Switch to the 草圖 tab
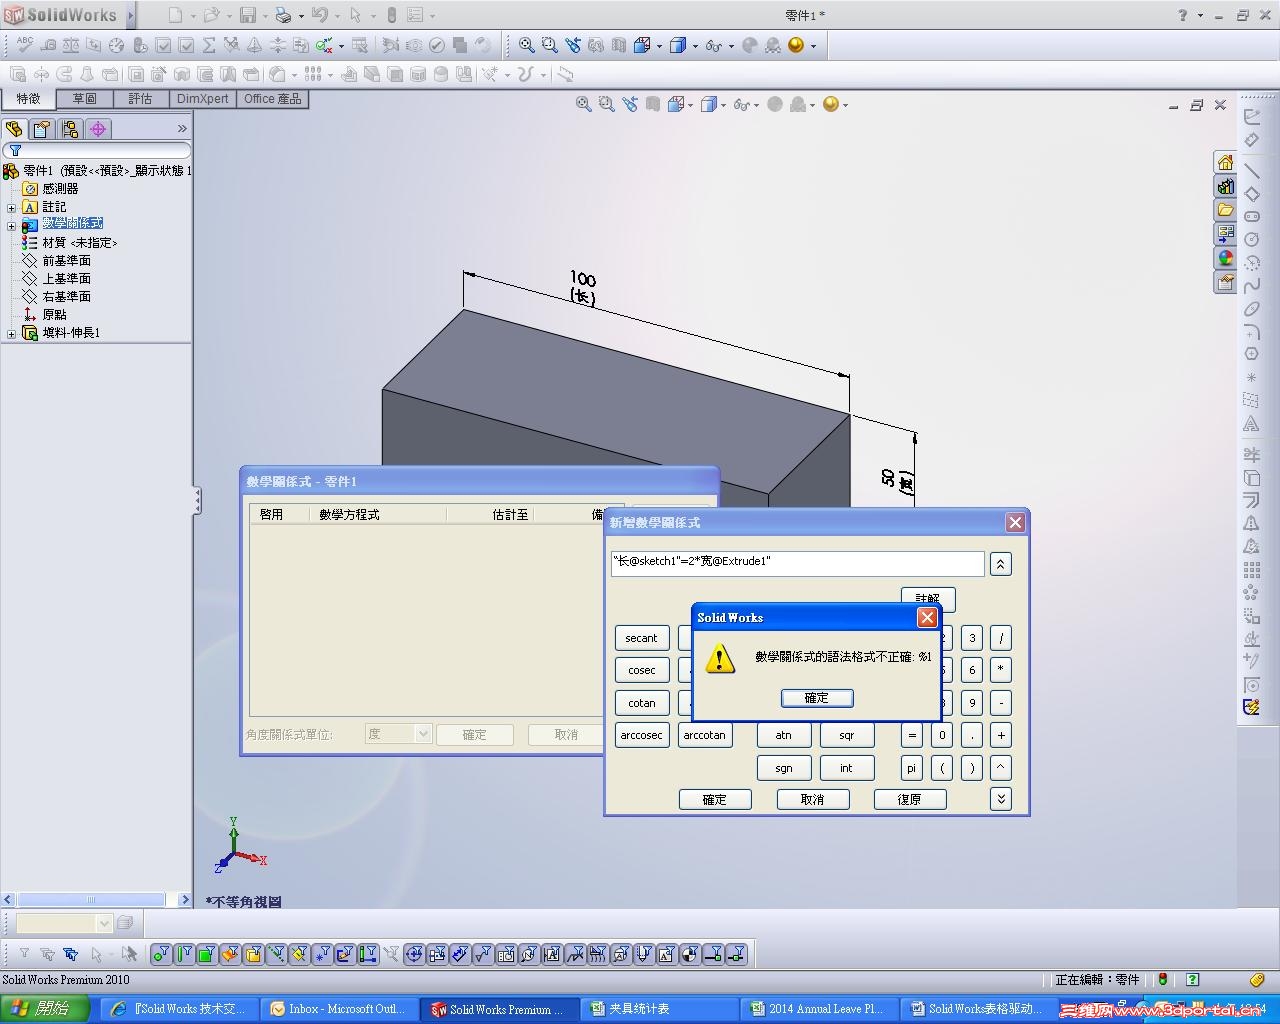 (x=84, y=99)
